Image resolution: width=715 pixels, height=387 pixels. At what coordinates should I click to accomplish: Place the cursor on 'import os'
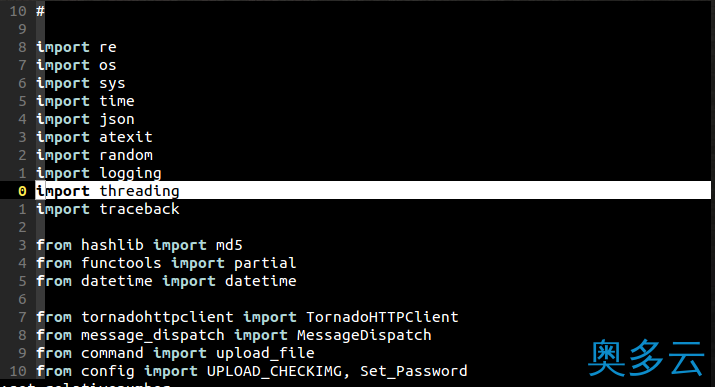pos(77,65)
